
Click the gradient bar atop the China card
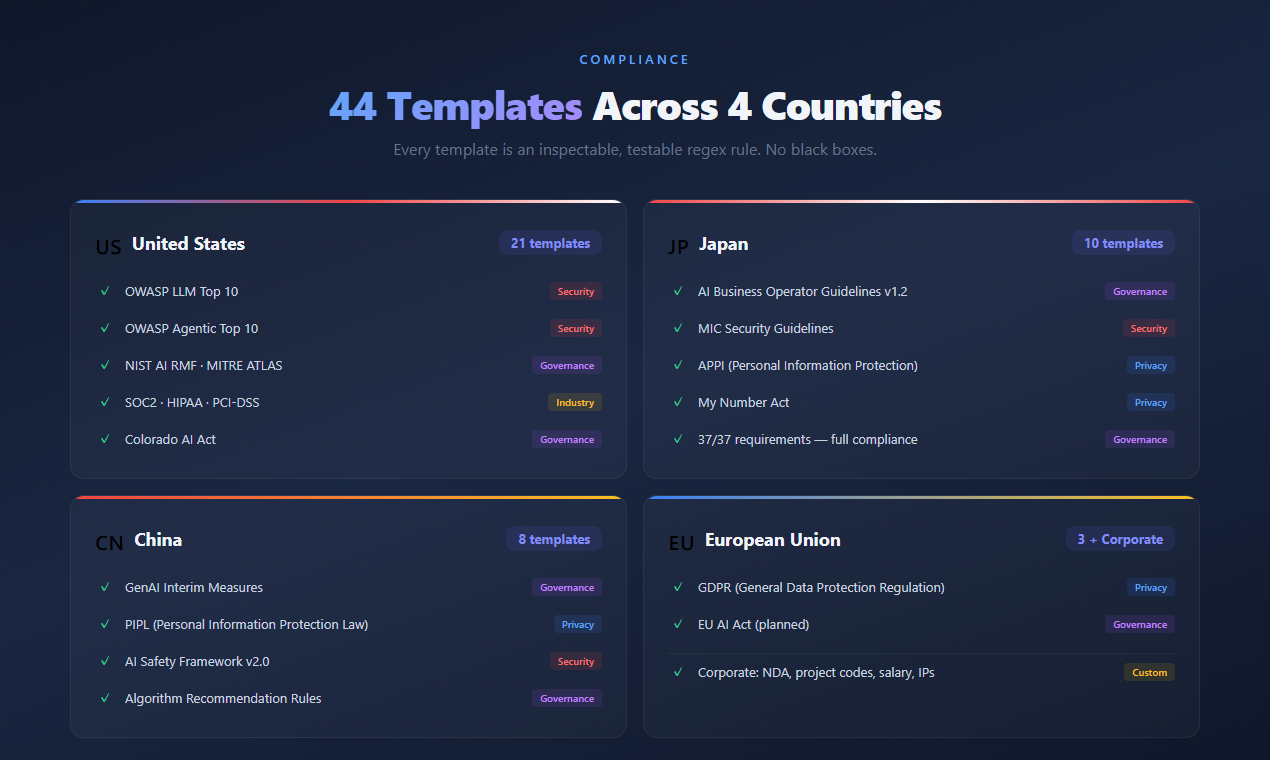pos(347,494)
